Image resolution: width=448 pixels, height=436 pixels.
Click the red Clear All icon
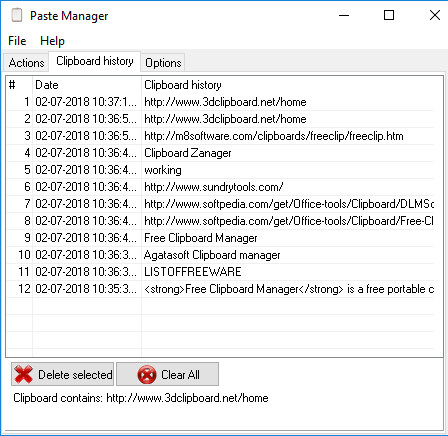point(147,374)
